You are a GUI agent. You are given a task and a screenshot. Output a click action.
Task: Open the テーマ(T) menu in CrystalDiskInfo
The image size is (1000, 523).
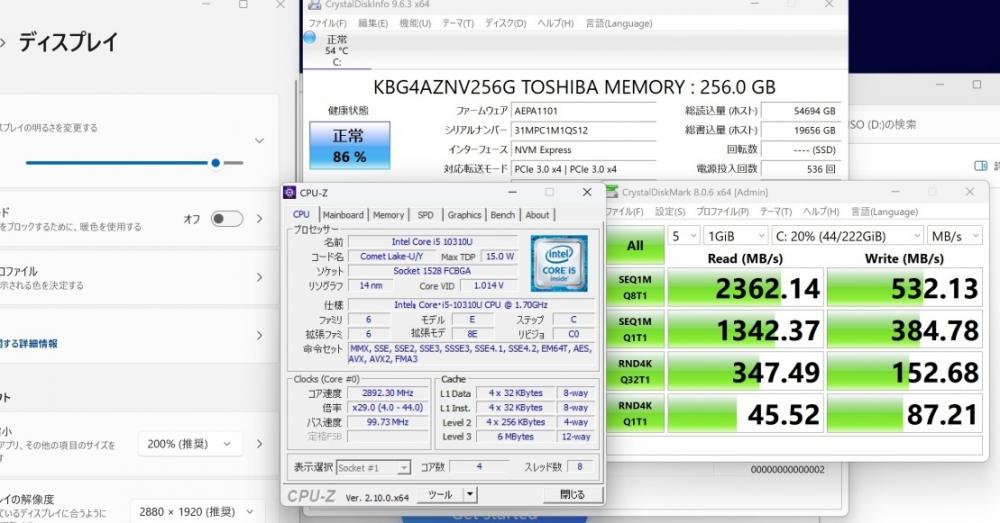458,24
